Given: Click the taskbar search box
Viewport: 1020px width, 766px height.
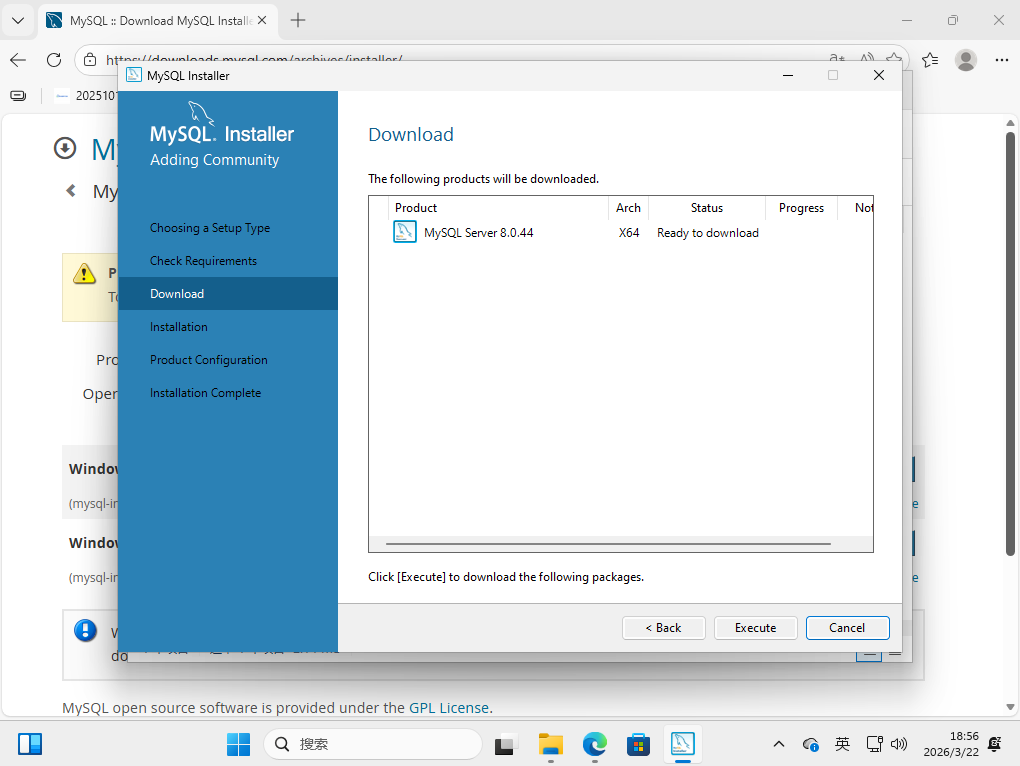Looking at the screenshot, I should 373,744.
